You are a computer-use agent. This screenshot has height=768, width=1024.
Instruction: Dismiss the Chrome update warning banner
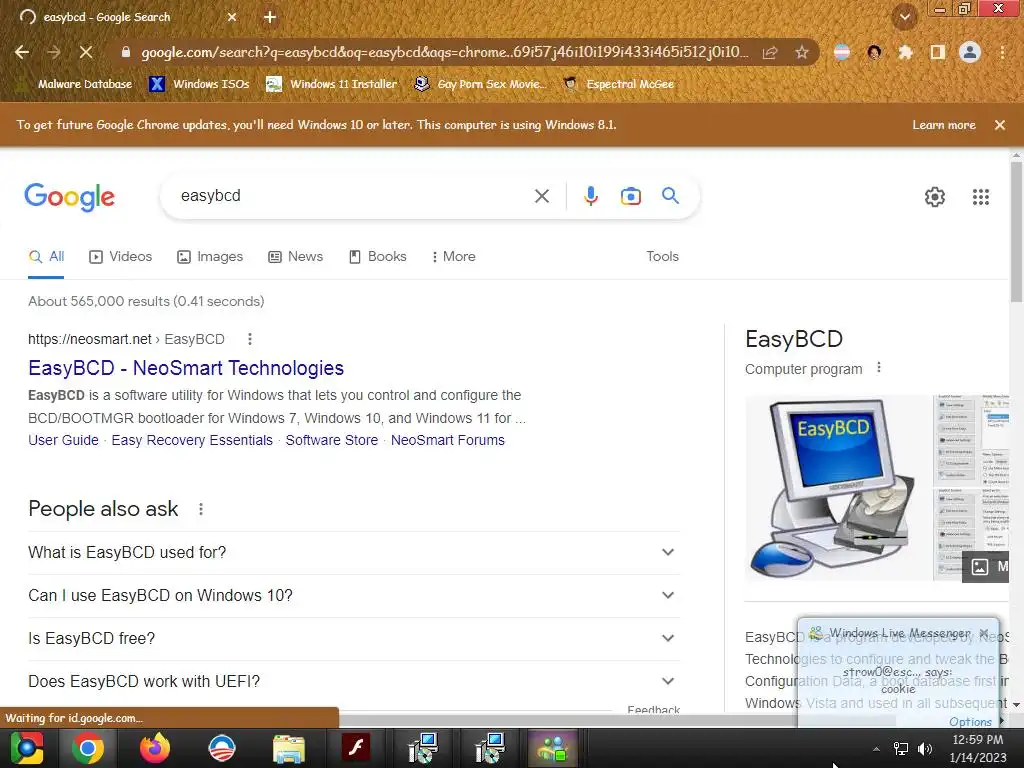(x=1000, y=125)
